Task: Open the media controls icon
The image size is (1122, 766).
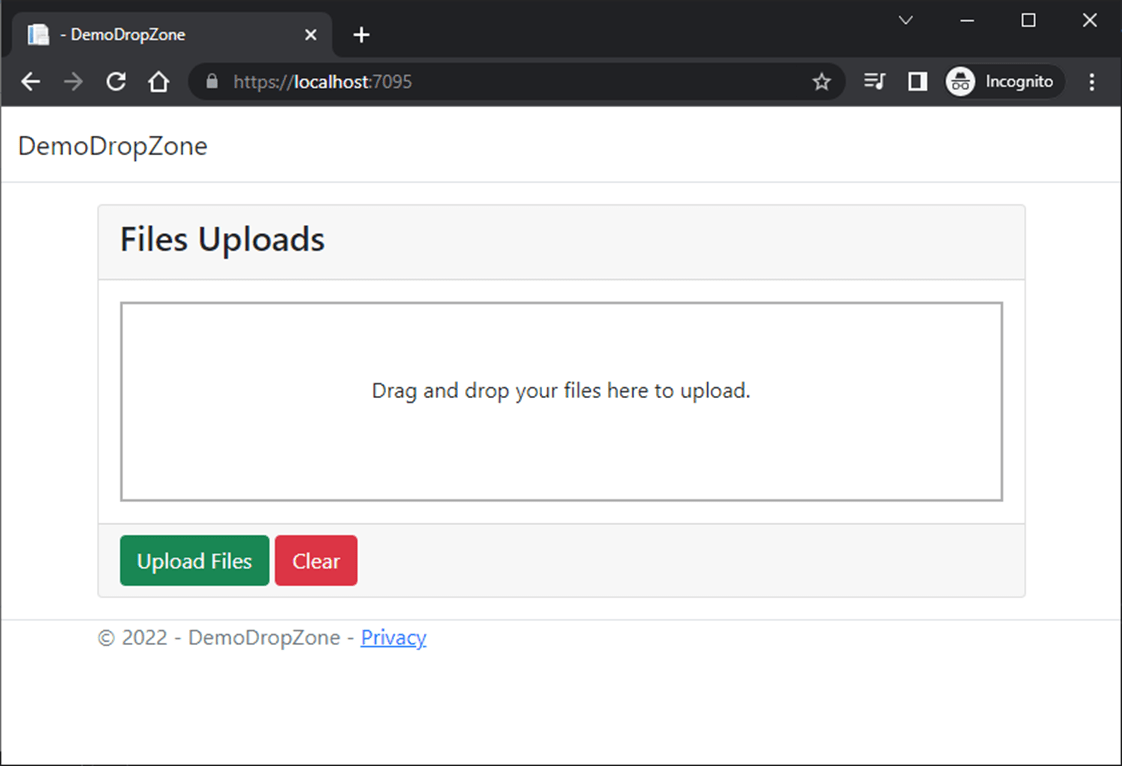Action: pyautogui.click(x=874, y=81)
